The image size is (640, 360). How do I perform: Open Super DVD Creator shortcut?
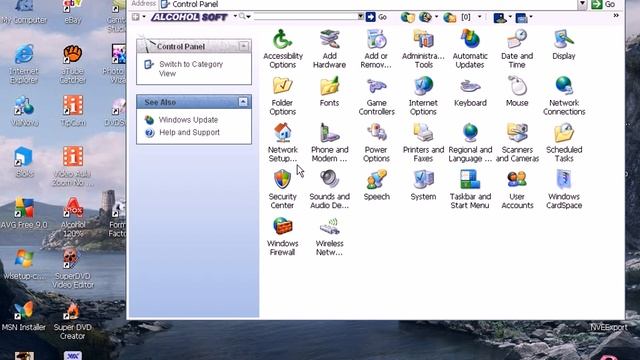[72, 320]
